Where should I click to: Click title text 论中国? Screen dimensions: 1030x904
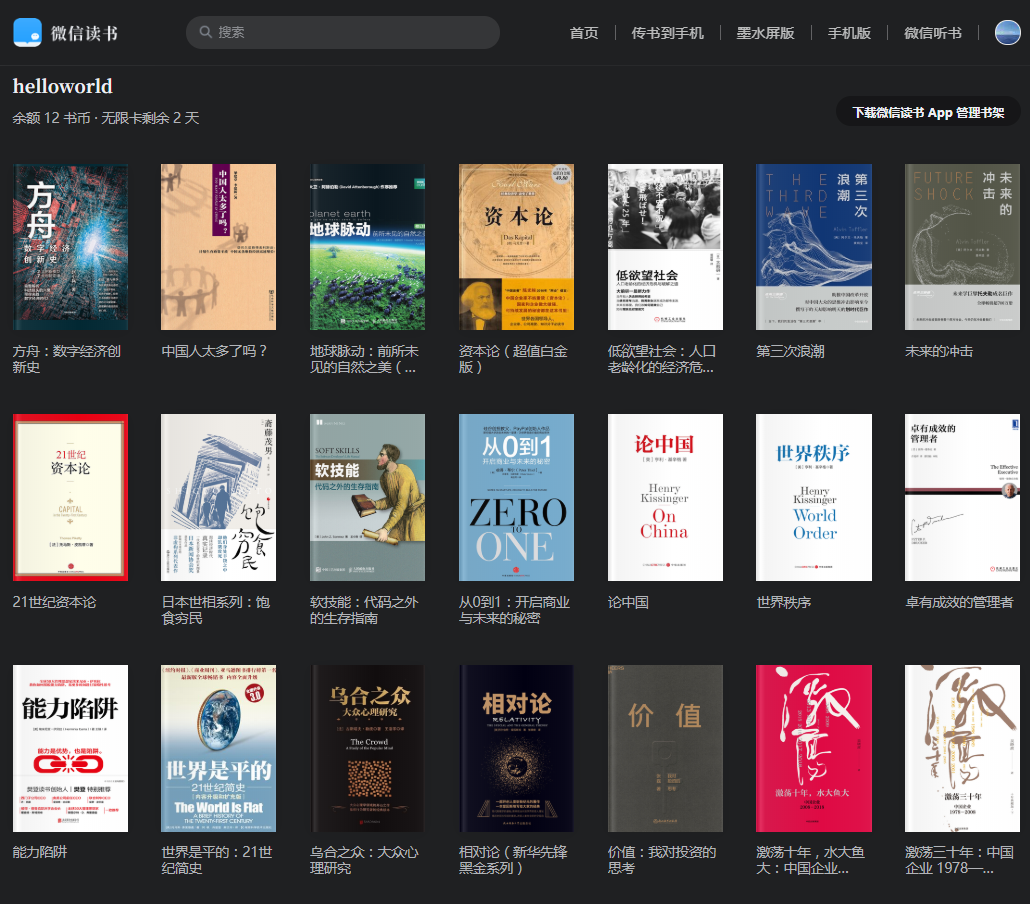[628, 602]
